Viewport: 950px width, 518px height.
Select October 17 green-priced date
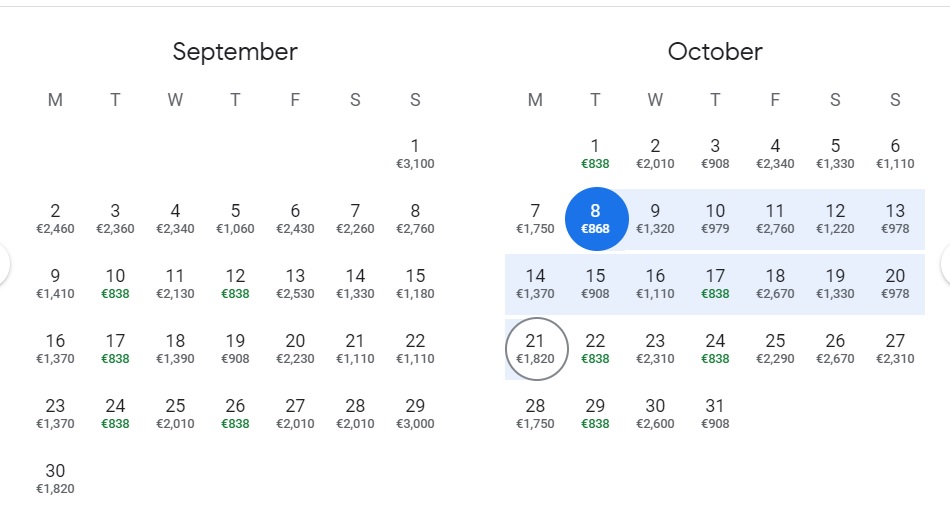pyautogui.click(x=715, y=283)
